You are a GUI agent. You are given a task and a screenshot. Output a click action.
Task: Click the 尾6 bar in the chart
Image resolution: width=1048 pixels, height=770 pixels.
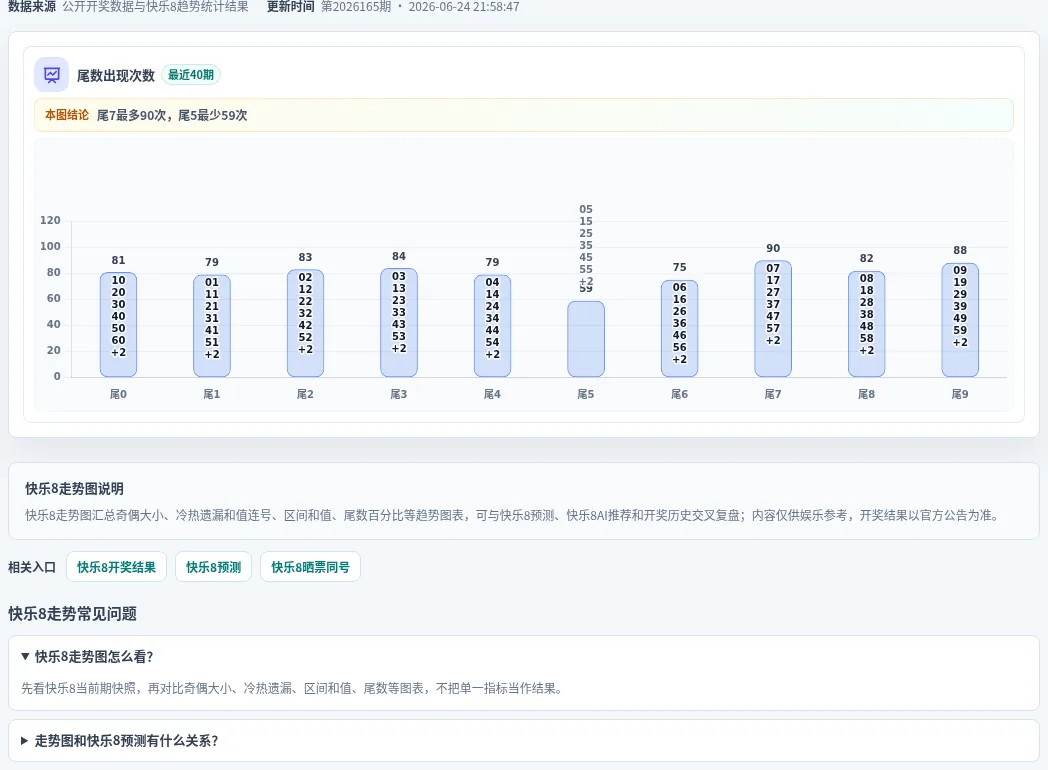[x=680, y=328]
